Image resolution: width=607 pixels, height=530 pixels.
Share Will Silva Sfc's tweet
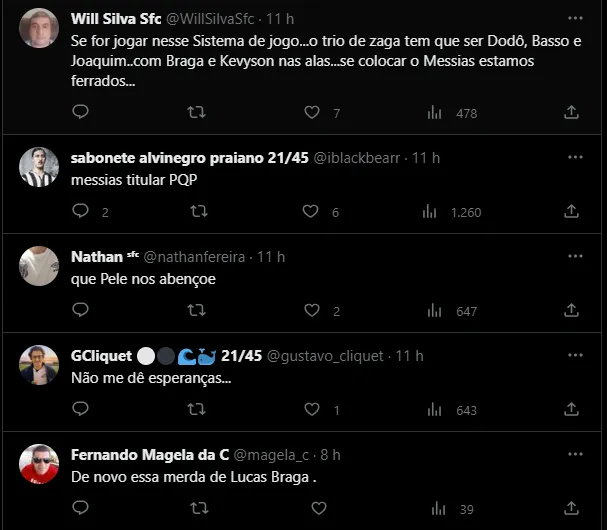pyautogui.click(x=572, y=113)
